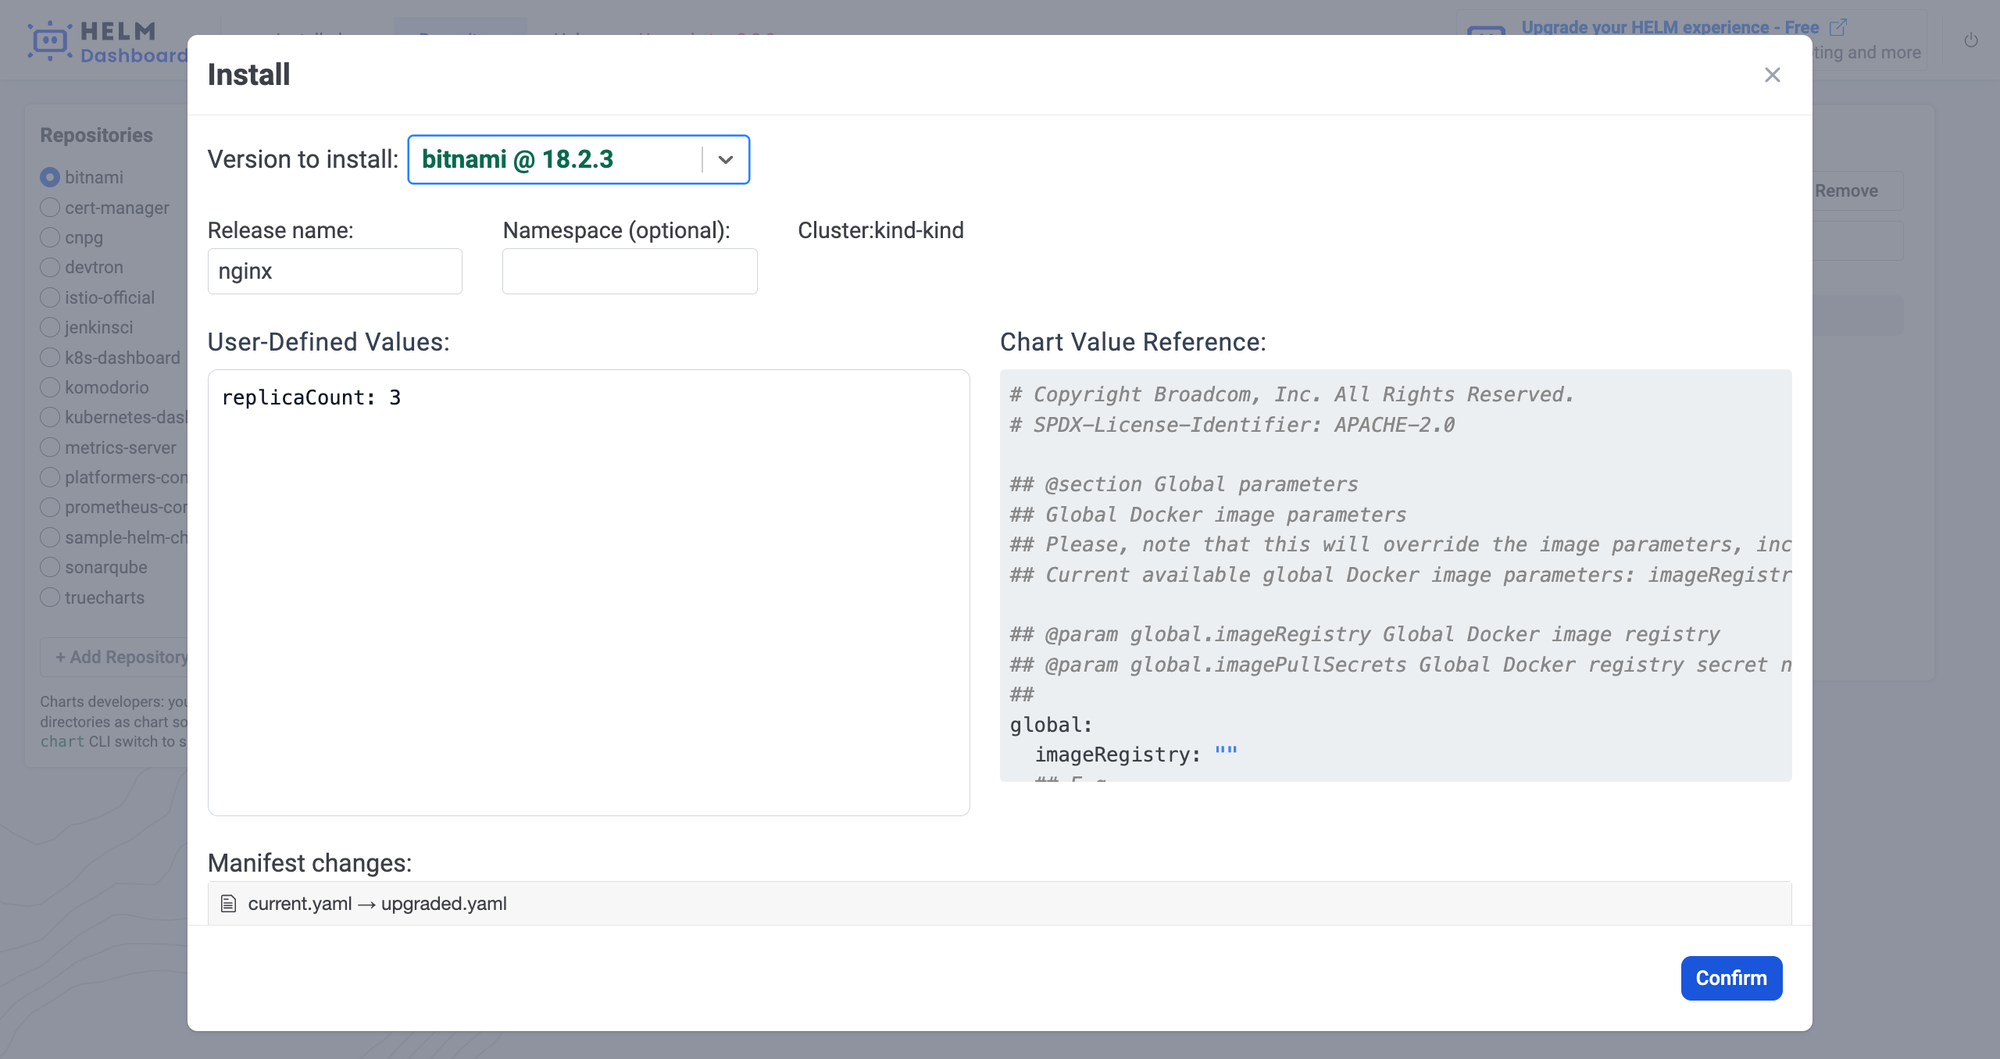Open the version dropdown chevron
The width and height of the screenshot is (2000, 1059).
[726, 160]
